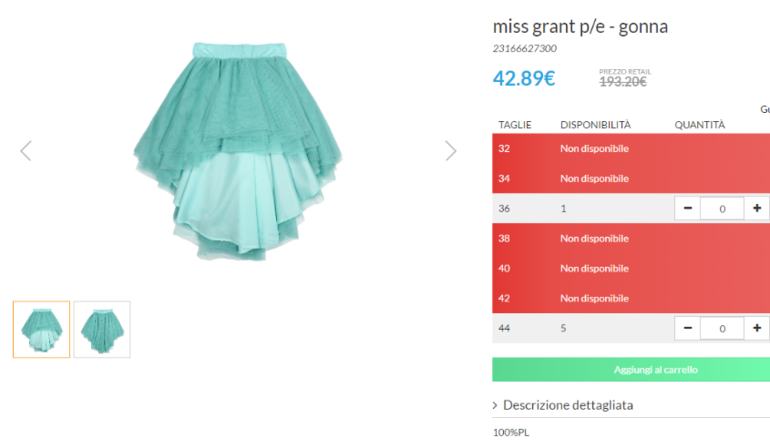Increase quantity for size 36
This screenshot has width=770, height=448.
(x=757, y=208)
